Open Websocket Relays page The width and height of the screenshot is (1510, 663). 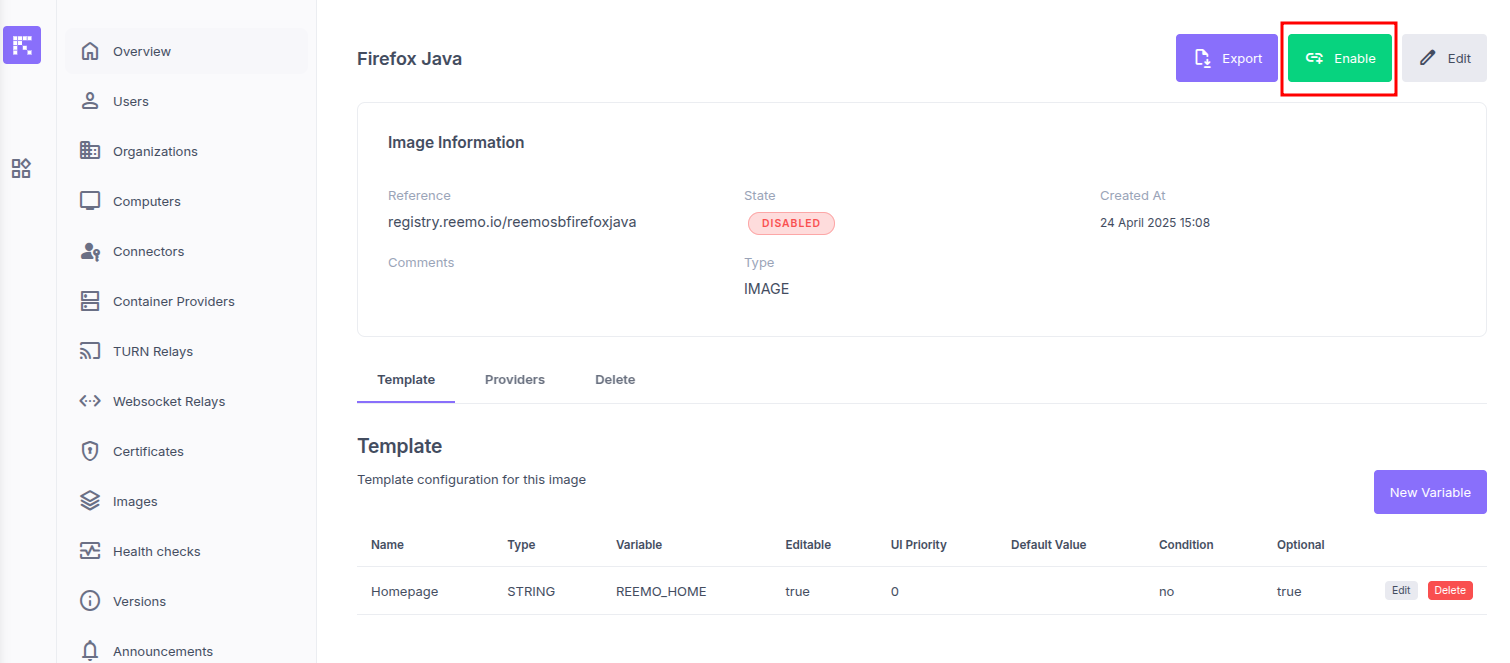[187, 401]
